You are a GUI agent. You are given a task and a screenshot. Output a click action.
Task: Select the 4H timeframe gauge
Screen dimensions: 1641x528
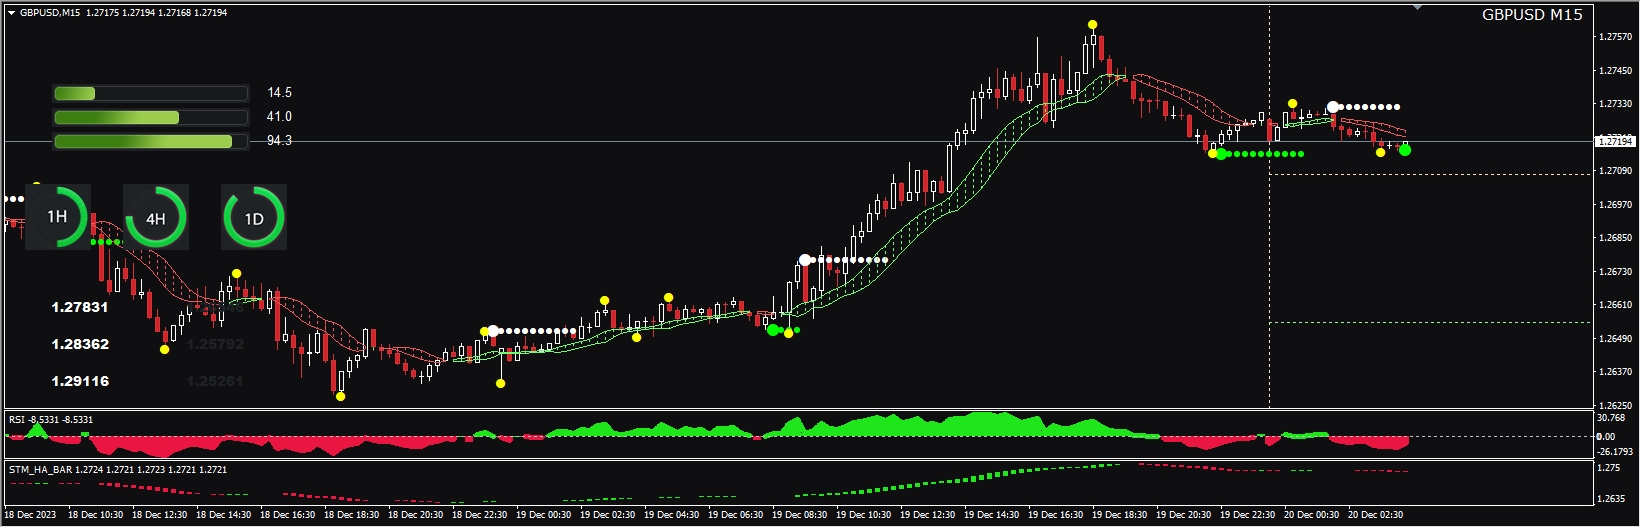coord(156,217)
